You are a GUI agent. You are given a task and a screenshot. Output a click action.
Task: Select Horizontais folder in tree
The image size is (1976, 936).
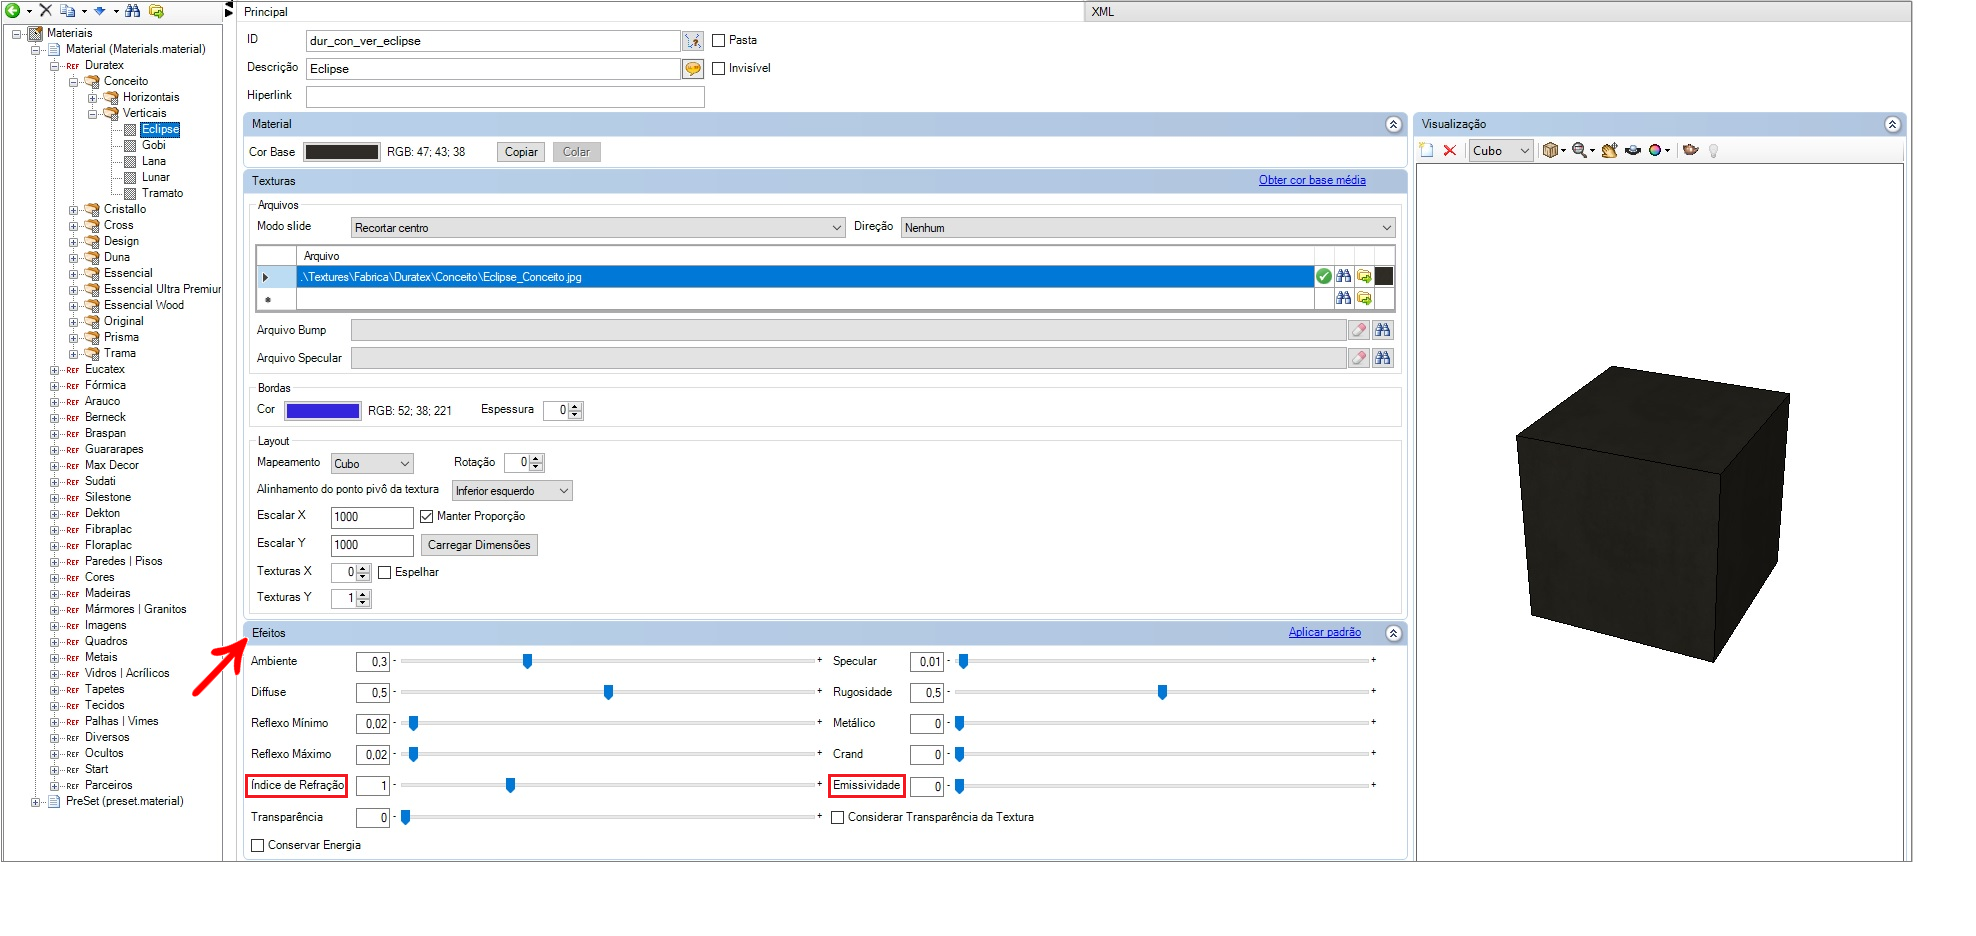coord(151,98)
